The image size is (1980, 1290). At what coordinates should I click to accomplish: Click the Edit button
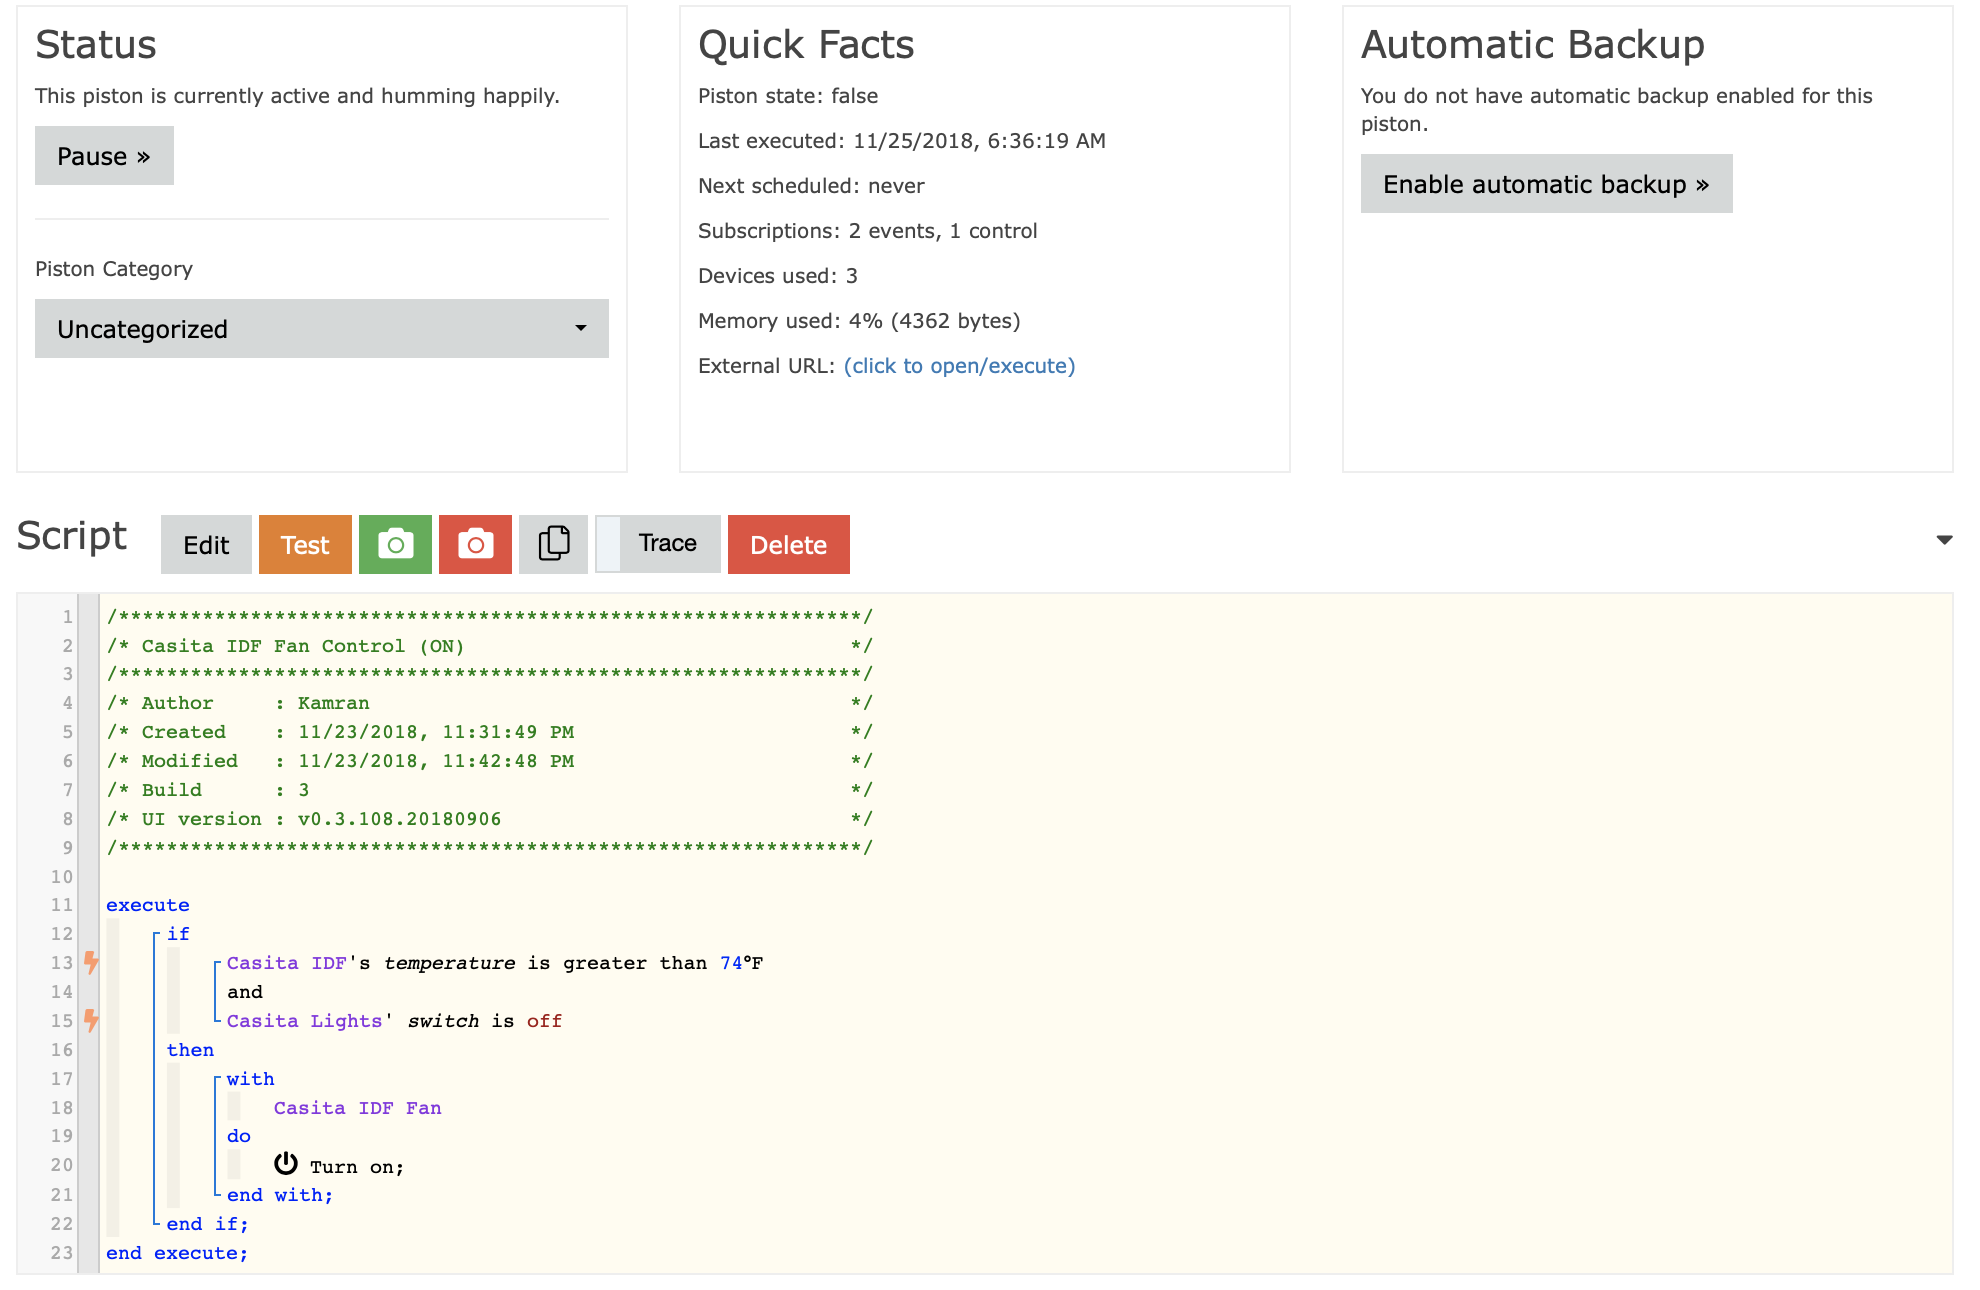(x=206, y=544)
